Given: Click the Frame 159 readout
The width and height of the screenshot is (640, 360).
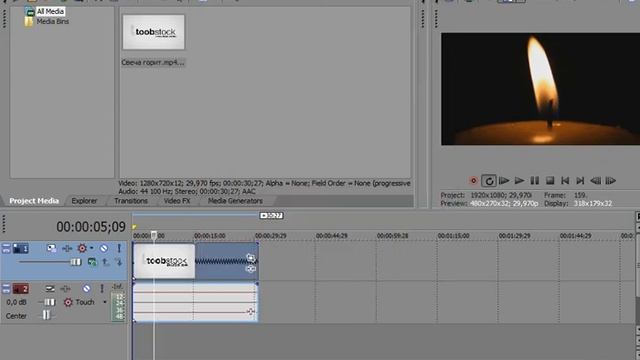Looking at the screenshot, I should (565, 195).
